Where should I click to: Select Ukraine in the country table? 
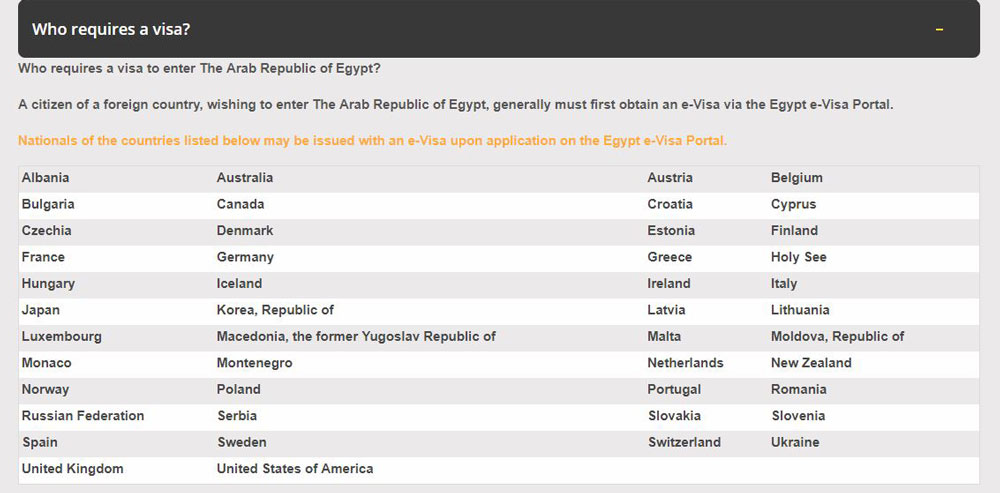795,442
